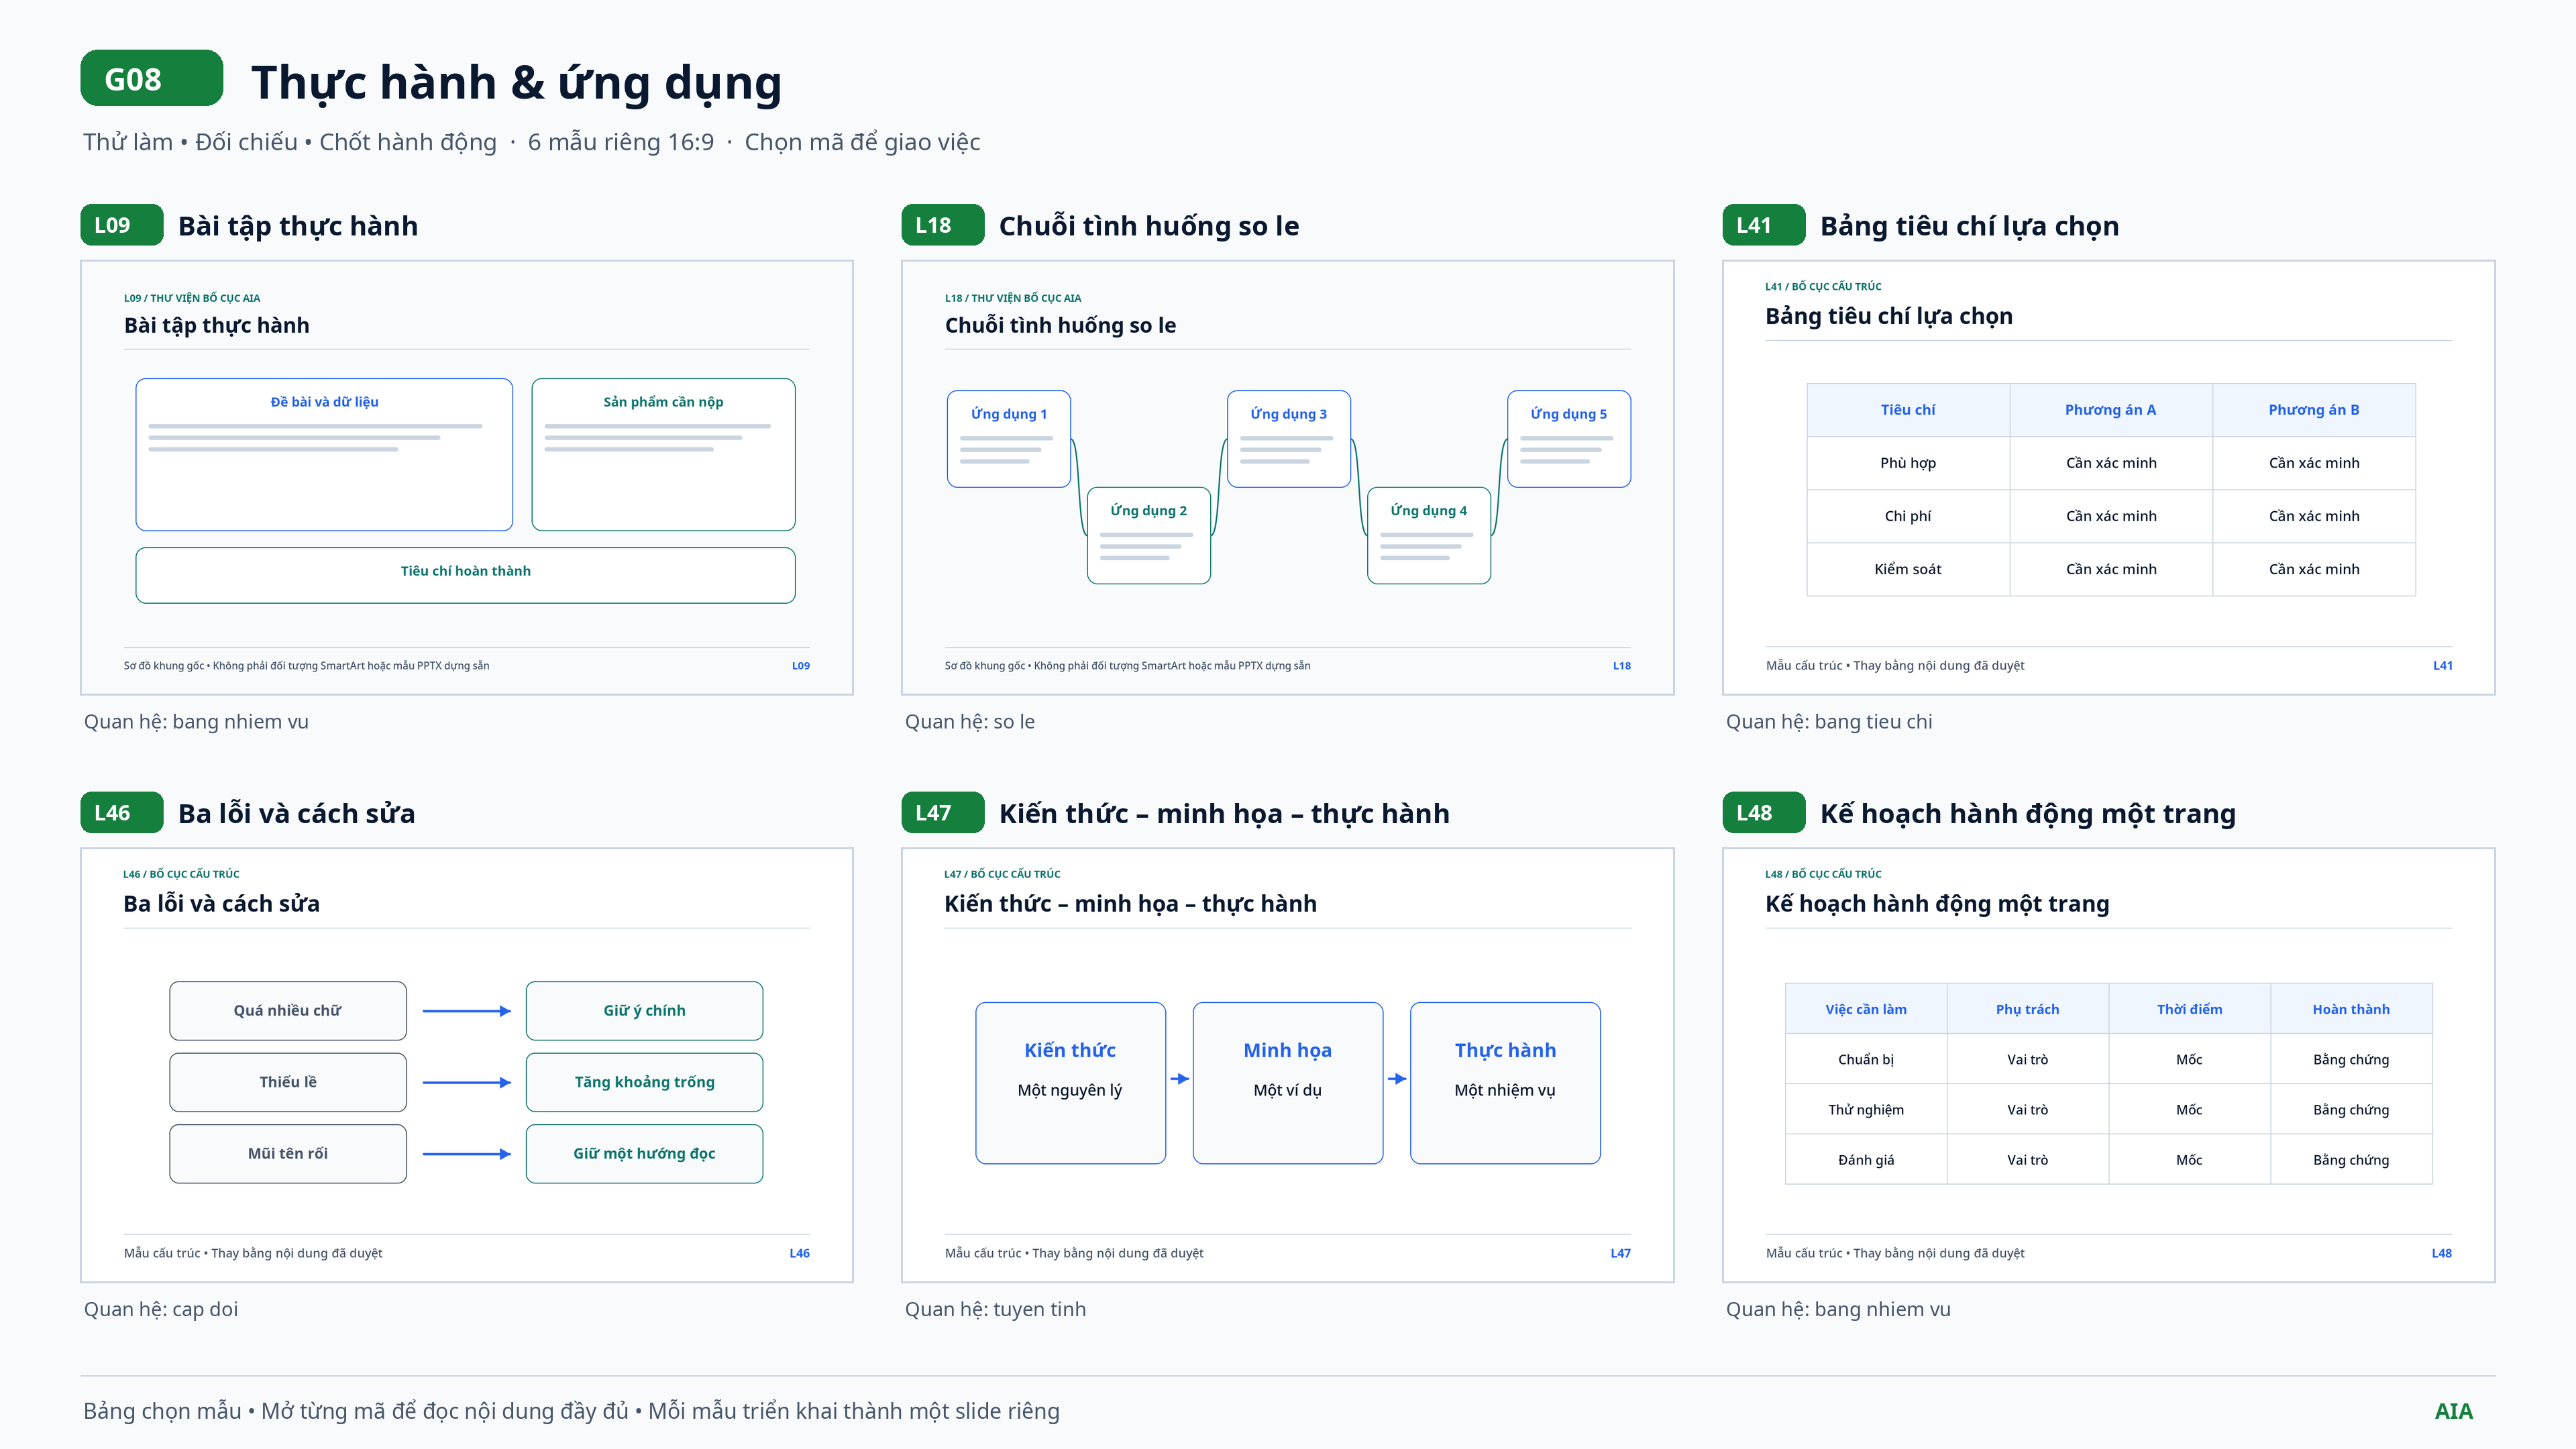Click the 'Ứng dụng 5' card

point(1569,439)
